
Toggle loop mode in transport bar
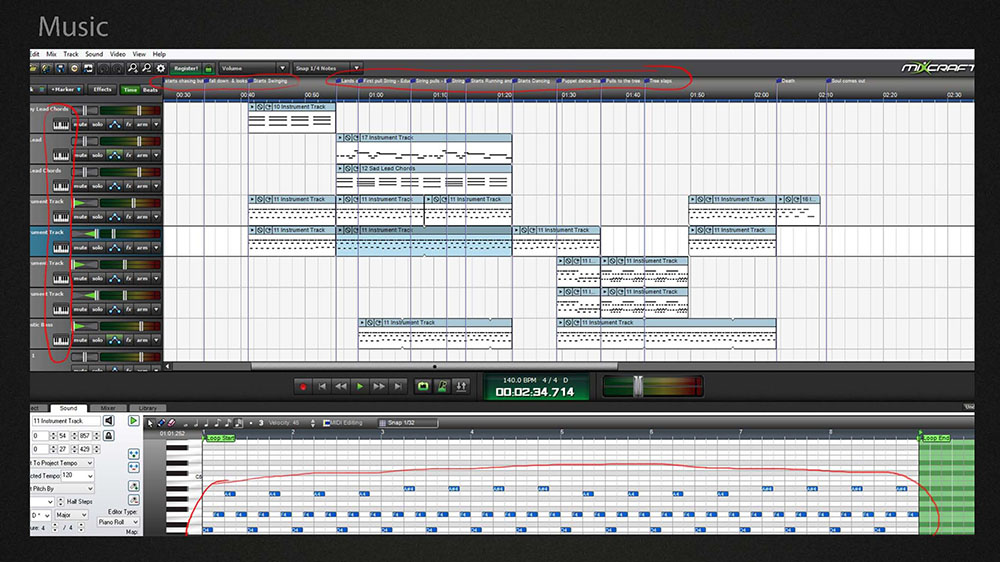click(423, 387)
